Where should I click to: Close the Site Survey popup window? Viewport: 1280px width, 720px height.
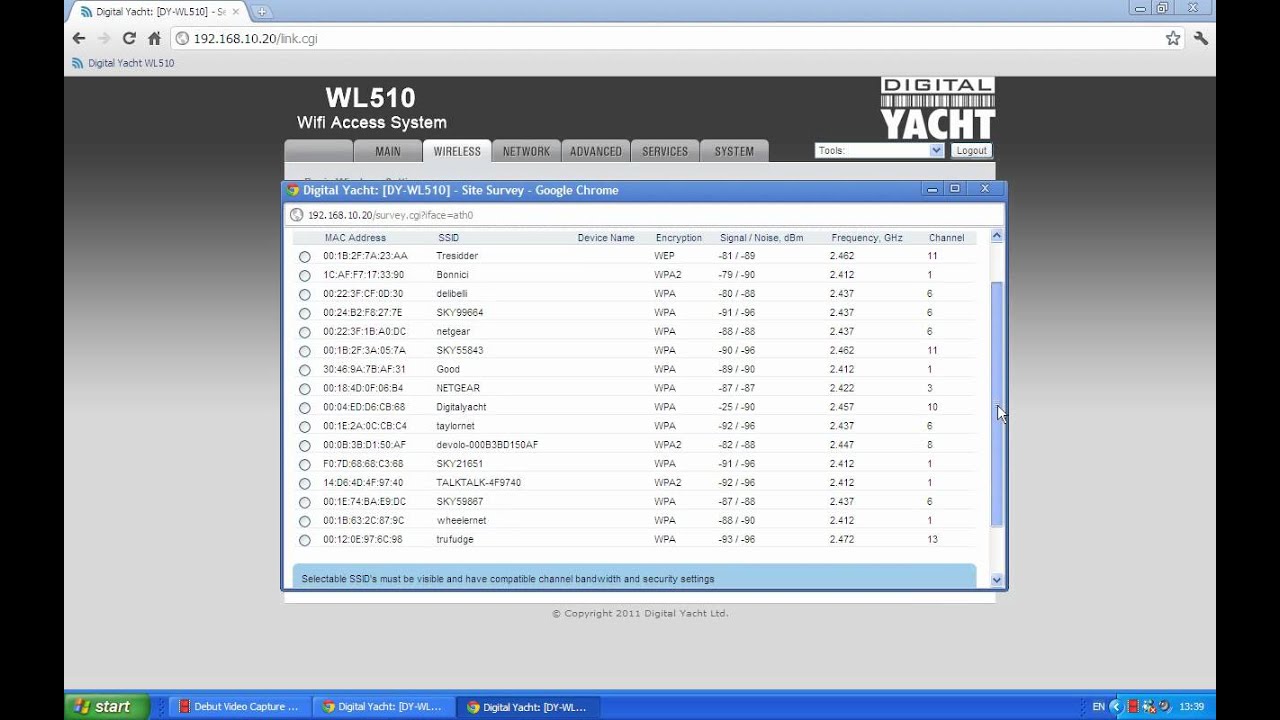pyautogui.click(x=985, y=189)
